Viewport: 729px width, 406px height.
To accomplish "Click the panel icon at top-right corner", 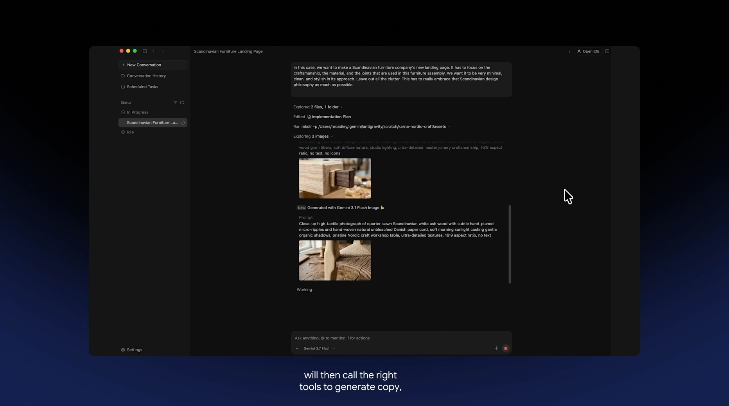I will tap(607, 51).
